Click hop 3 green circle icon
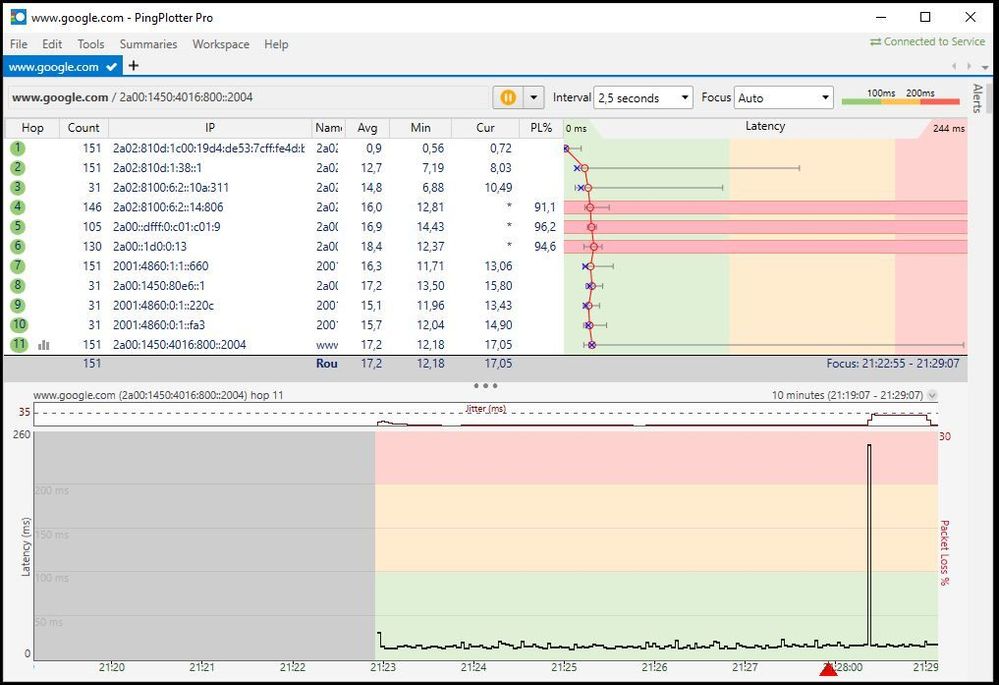 (17, 187)
